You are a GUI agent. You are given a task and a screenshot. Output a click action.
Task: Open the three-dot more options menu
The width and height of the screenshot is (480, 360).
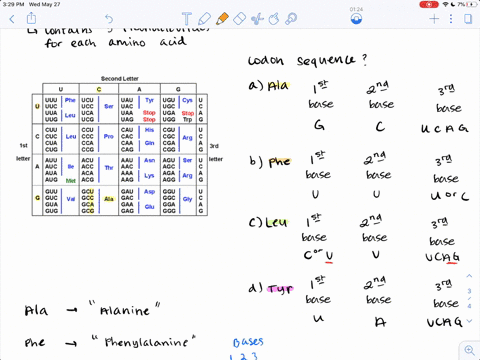coord(451,19)
